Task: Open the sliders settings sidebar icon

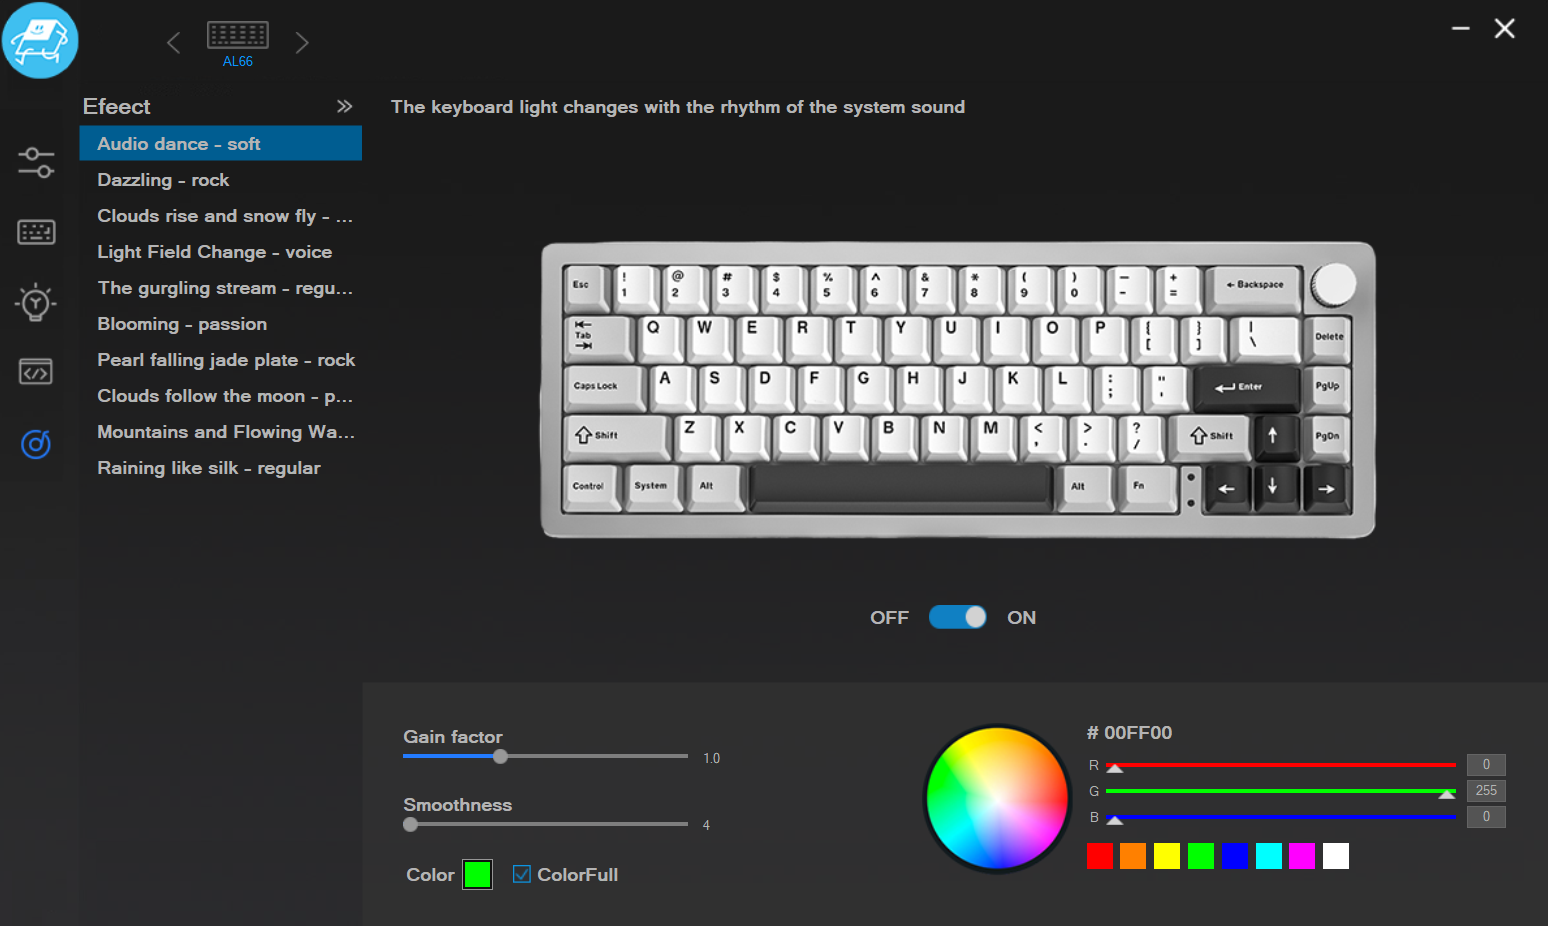Action: tap(36, 162)
